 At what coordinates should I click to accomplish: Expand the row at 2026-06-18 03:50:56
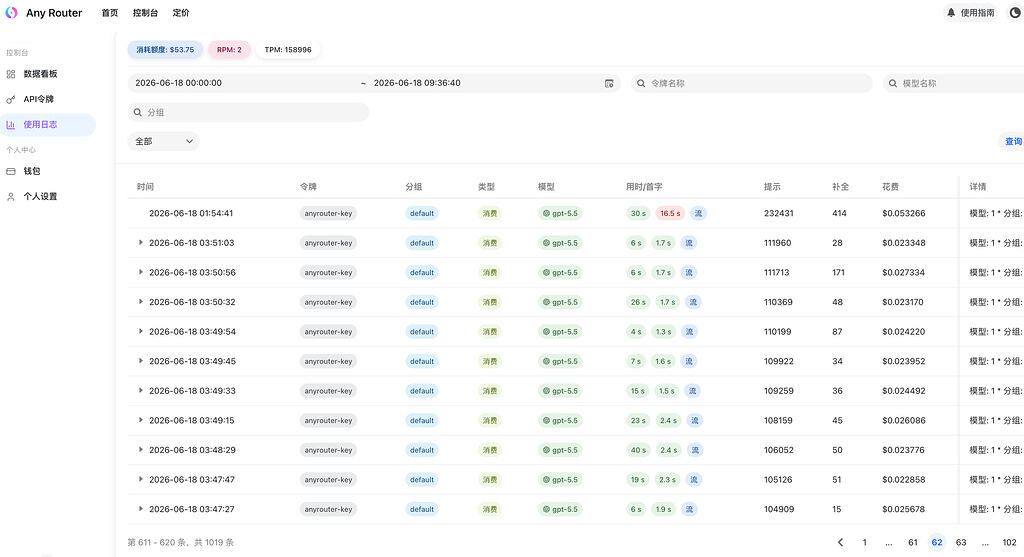click(x=140, y=272)
